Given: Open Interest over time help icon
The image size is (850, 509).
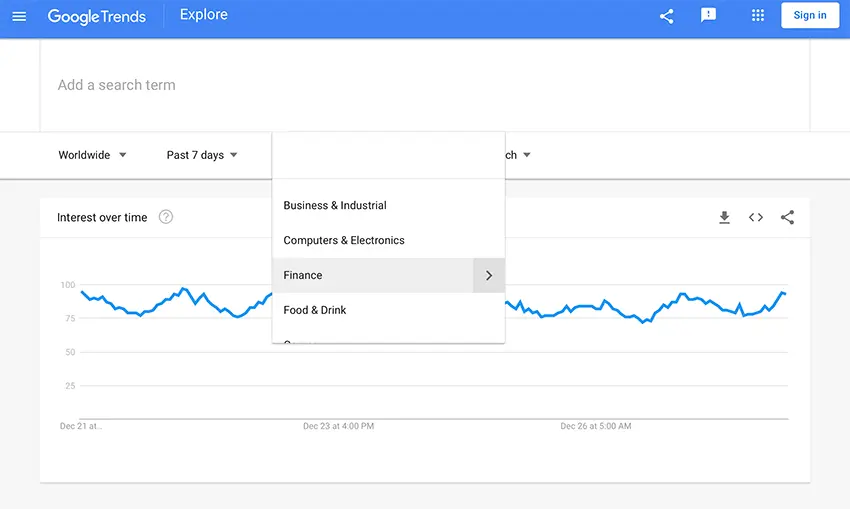Looking at the screenshot, I should tap(166, 217).
